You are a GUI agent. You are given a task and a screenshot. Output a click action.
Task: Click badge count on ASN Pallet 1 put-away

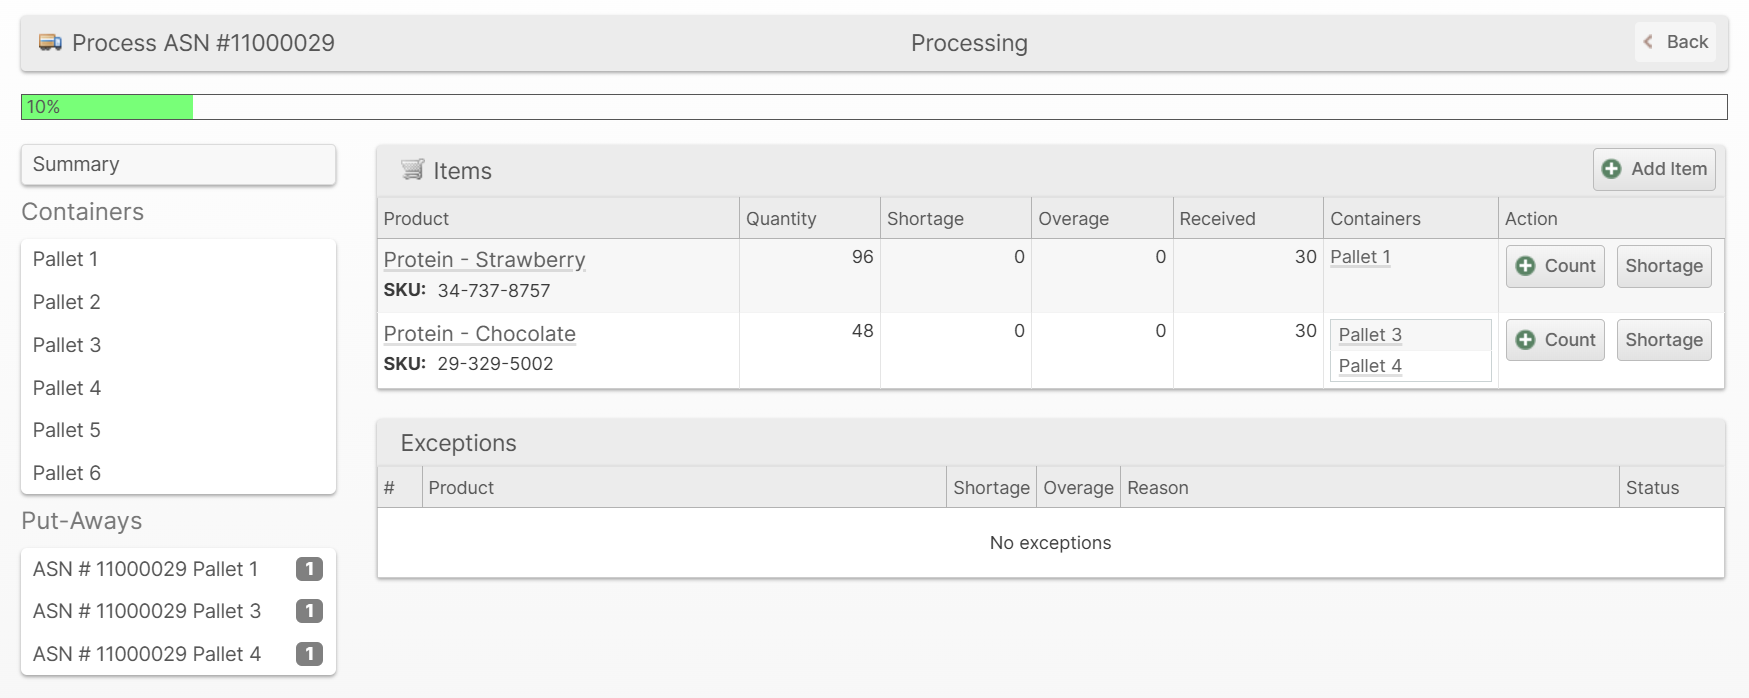click(x=309, y=569)
